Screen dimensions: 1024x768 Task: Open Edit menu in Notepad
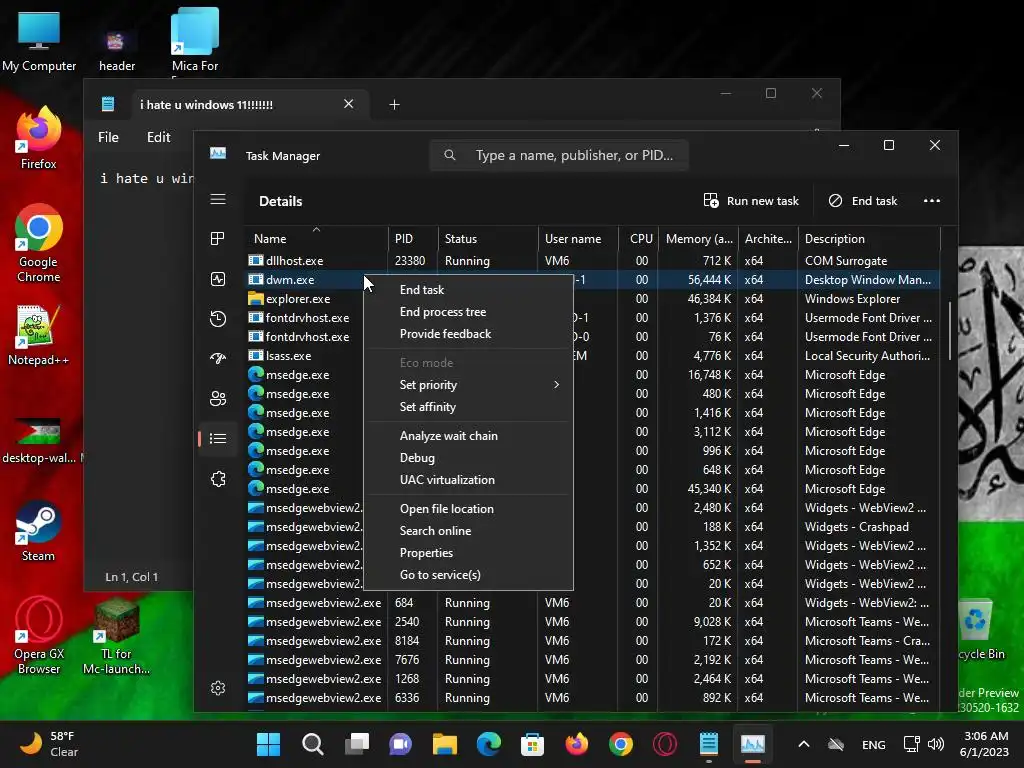(159, 137)
